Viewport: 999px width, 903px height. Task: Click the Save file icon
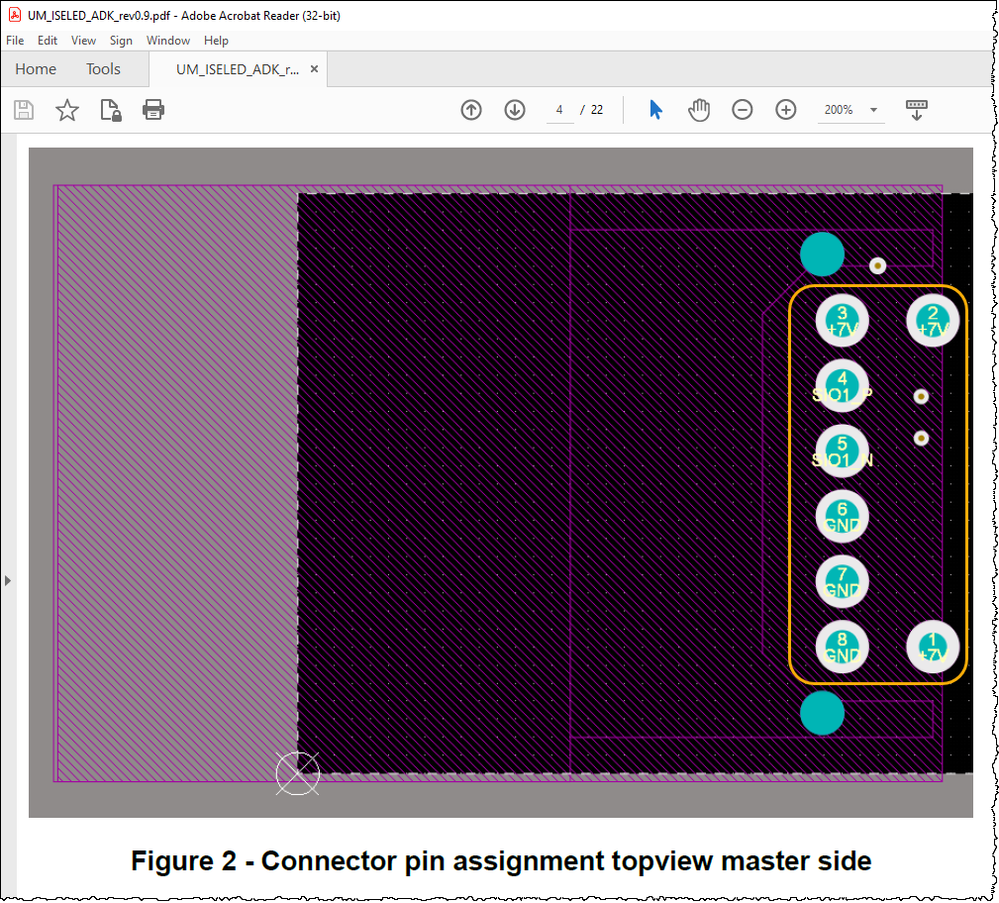23,110
